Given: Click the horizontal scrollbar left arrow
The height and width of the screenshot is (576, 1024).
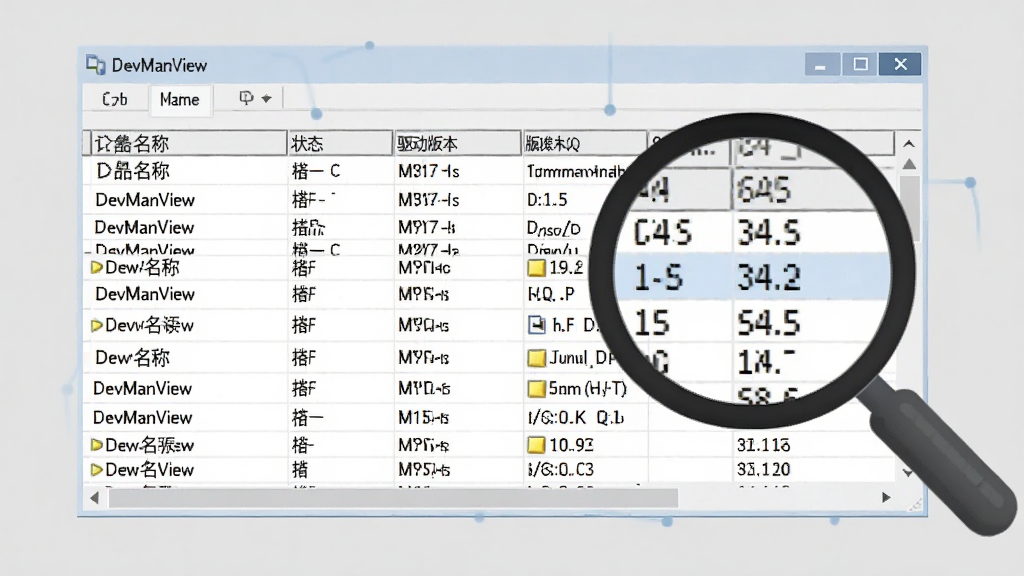Looking at the screenshot, I should coord(95,498).
